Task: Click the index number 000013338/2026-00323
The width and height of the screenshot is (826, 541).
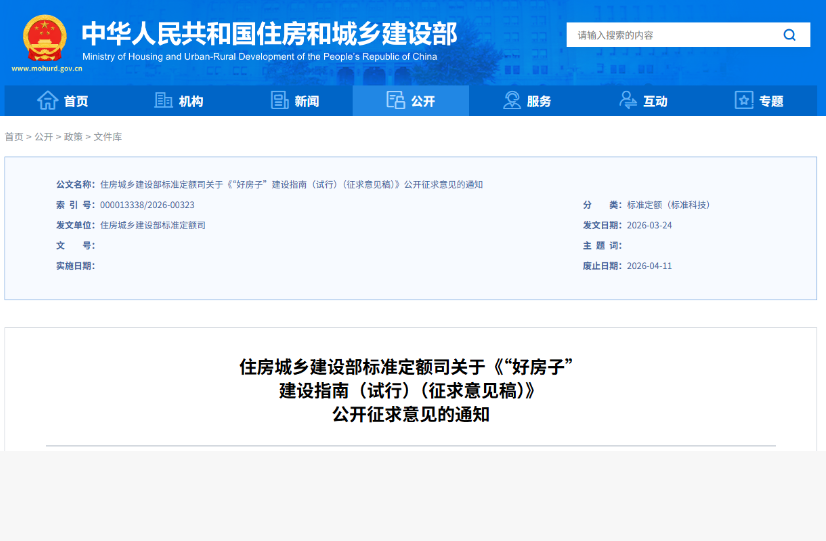Action: pos(147,205)
